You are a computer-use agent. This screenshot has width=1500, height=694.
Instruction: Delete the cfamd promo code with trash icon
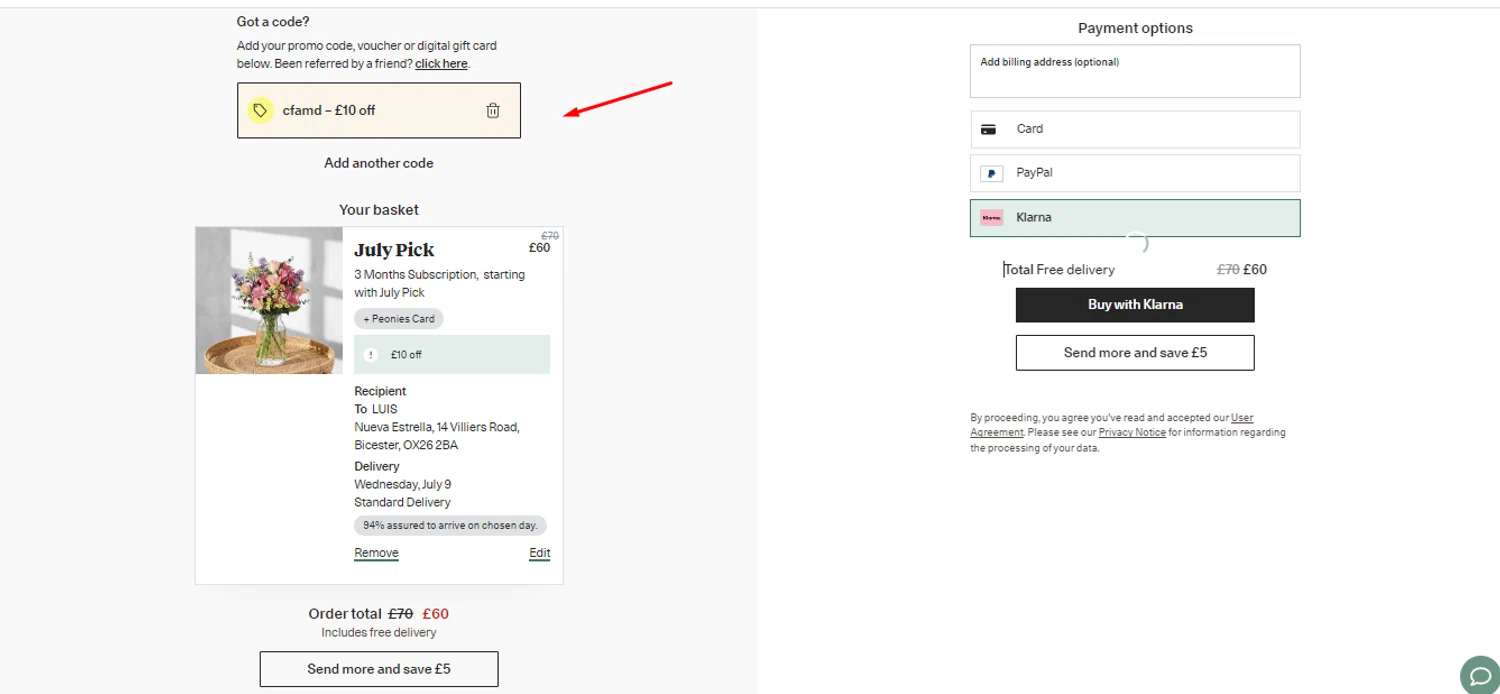coord(493,111)
